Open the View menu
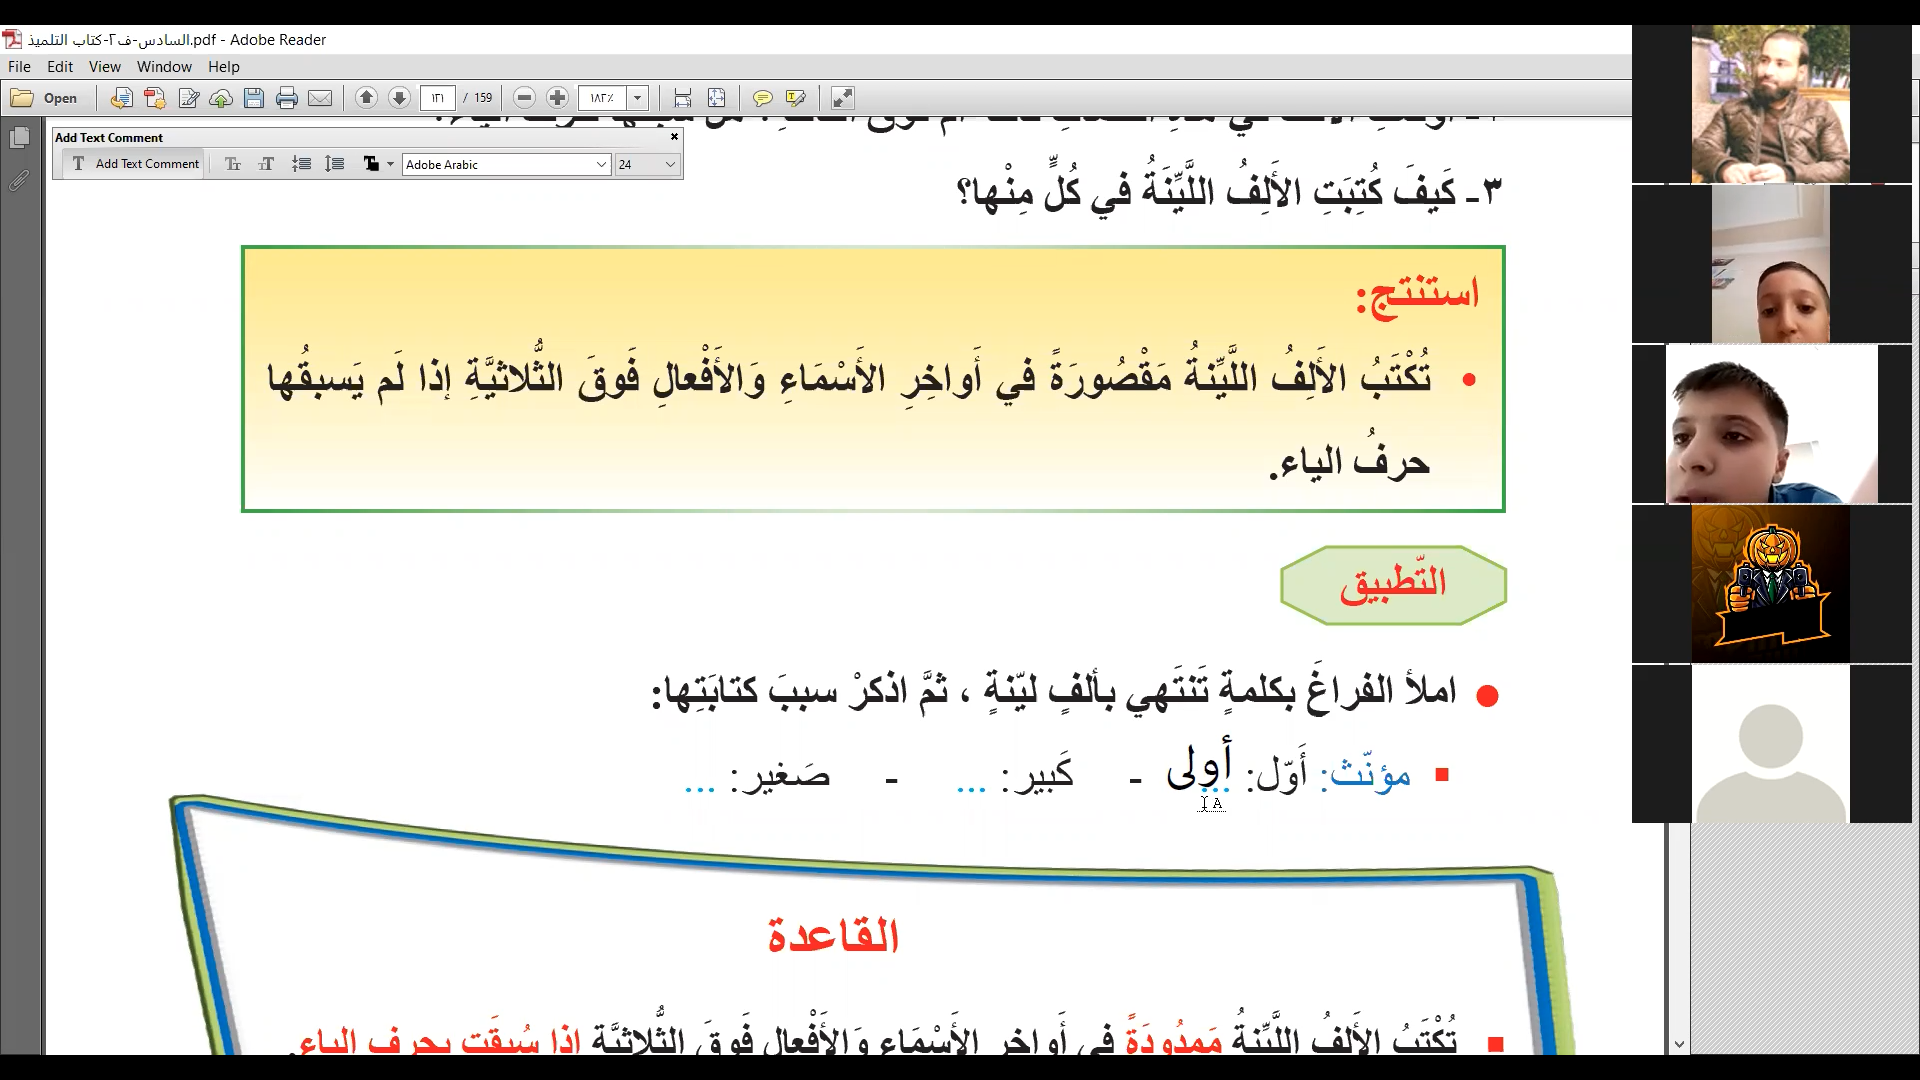 [105, 67]
